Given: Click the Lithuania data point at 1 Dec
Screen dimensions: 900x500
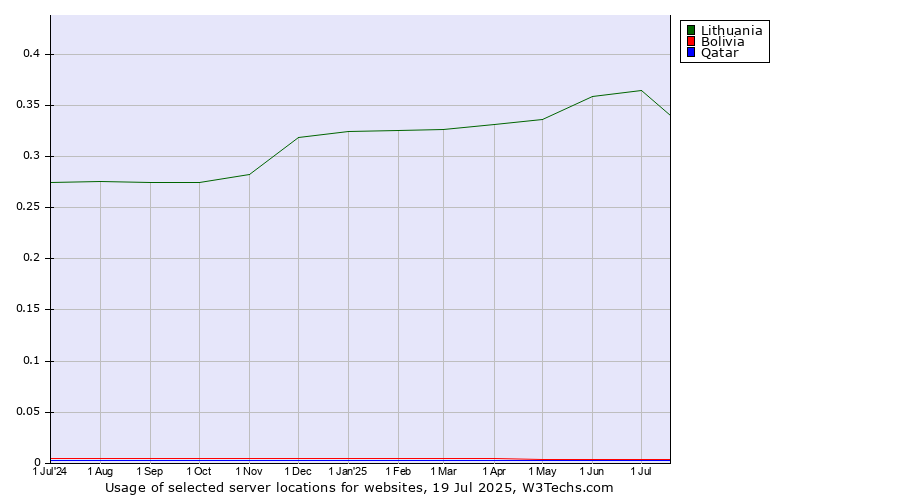Looking at the screenshot, I should click(x=298, y=137).
